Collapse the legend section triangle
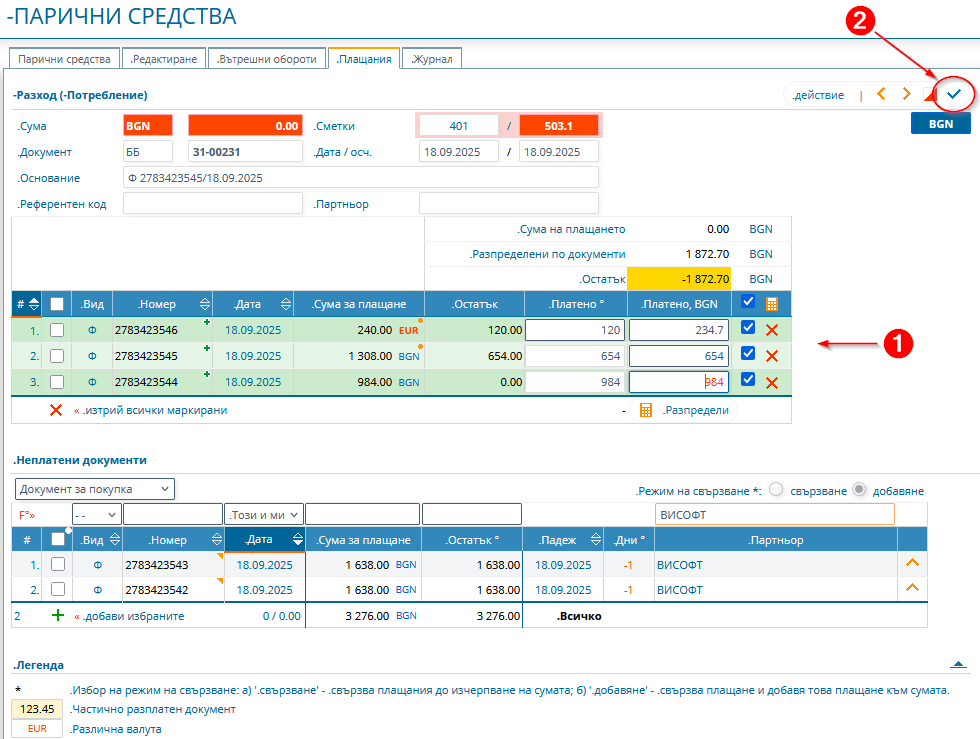This screenshot has height=739, width=980. coord(957,664)
